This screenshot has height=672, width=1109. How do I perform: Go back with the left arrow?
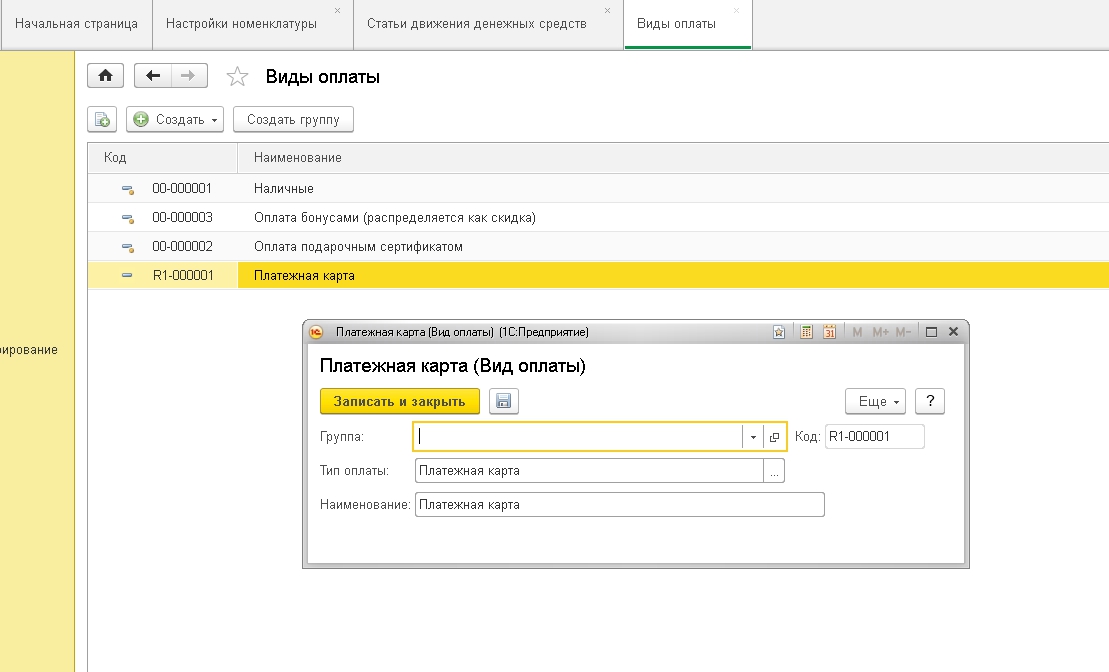click(153, 76)
